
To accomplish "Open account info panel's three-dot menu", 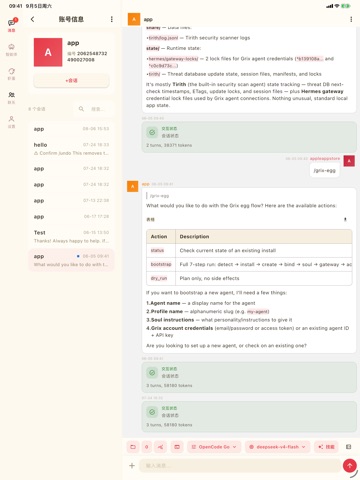I will pos(112,19).
